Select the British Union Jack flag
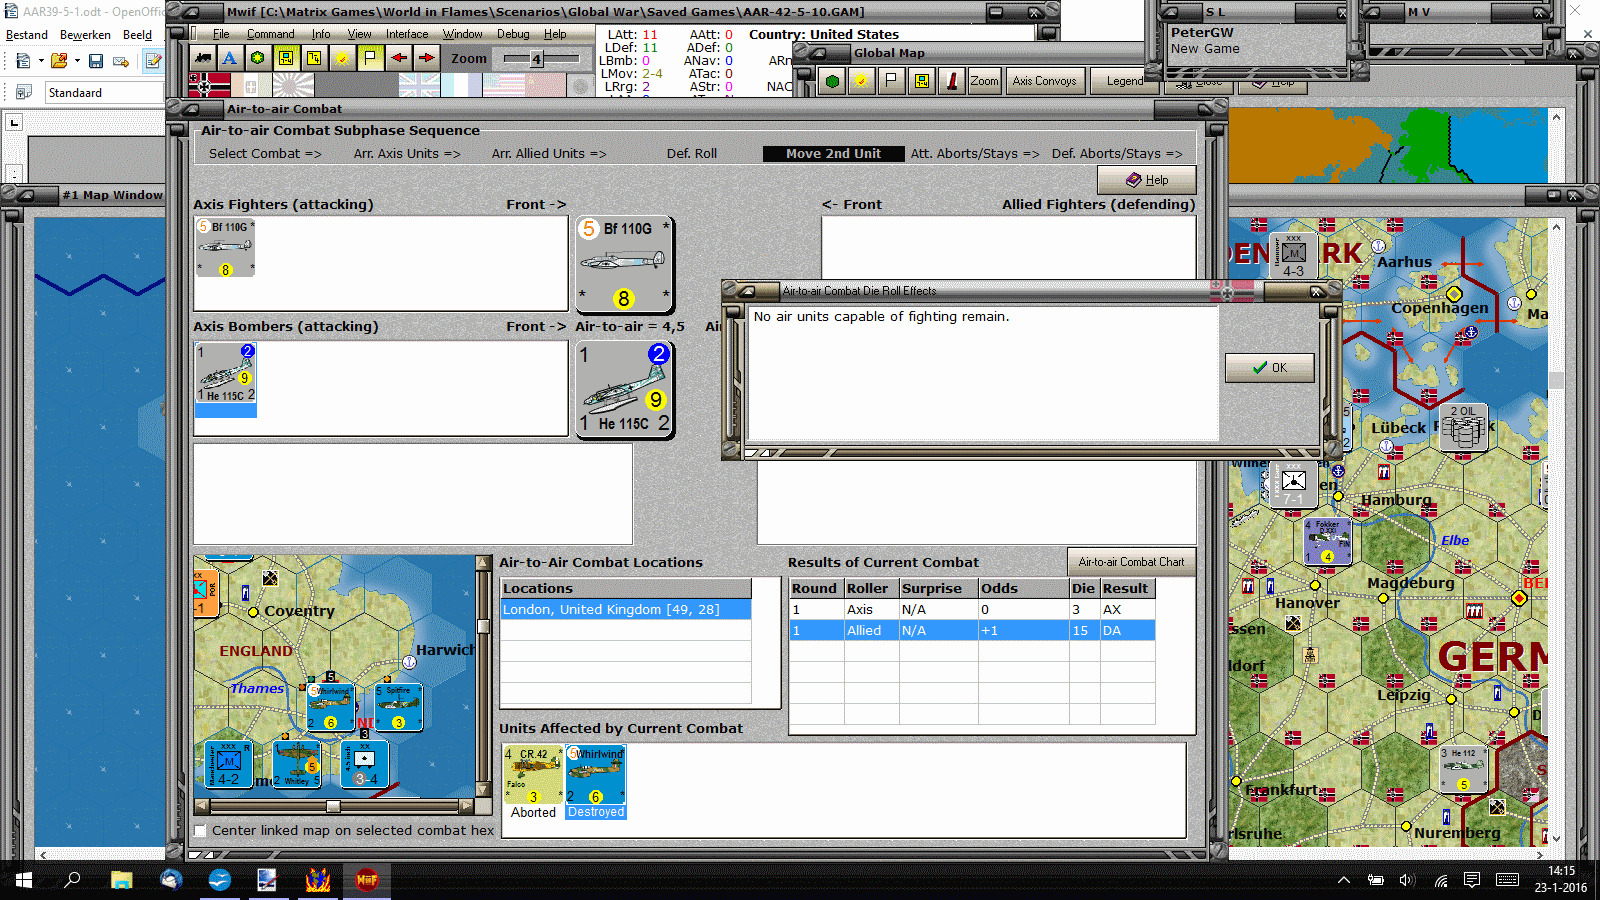This screenshot has height=900, width=1600. click(x=419, y=85)
